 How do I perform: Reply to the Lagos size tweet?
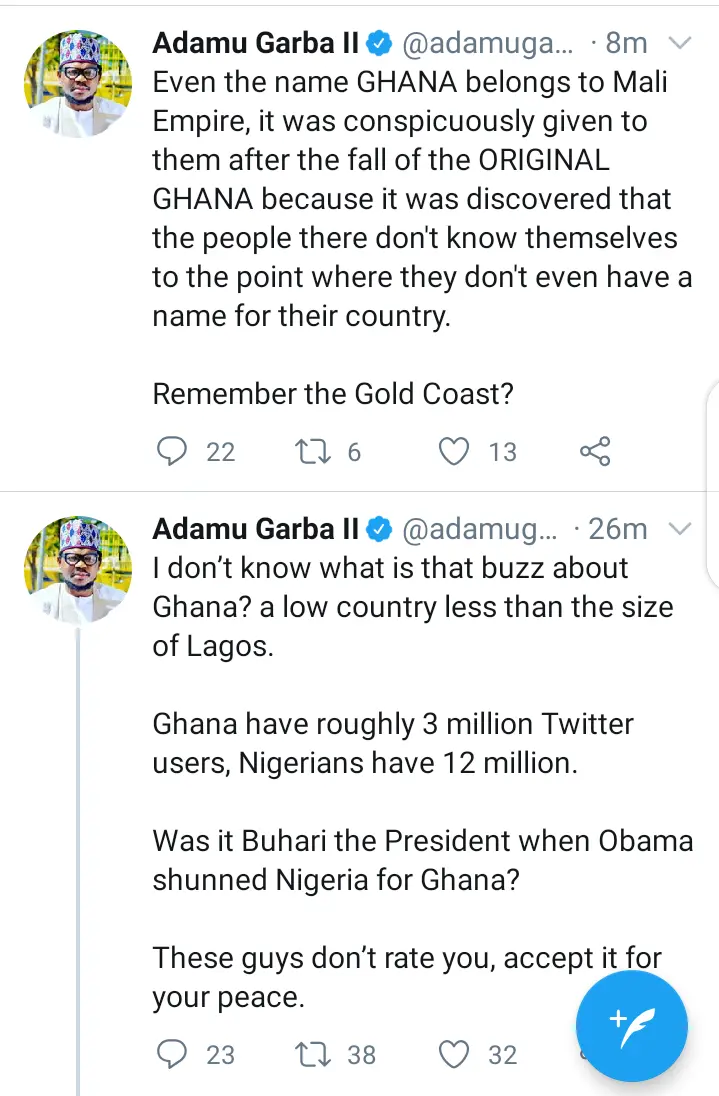pos(174,1054)
